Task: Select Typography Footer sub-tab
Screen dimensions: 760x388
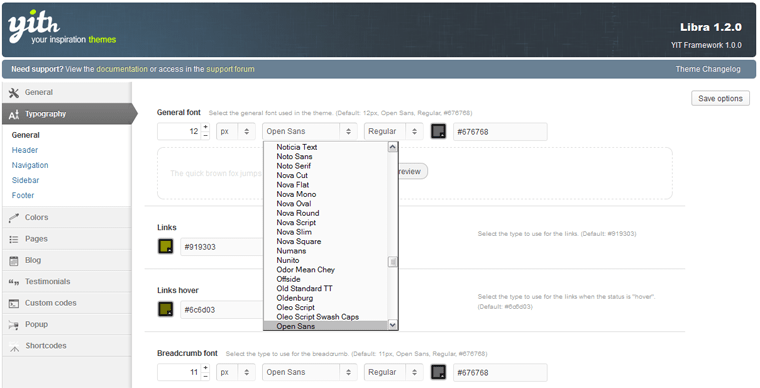Action: pyautogui.click(x=23, y=195)
